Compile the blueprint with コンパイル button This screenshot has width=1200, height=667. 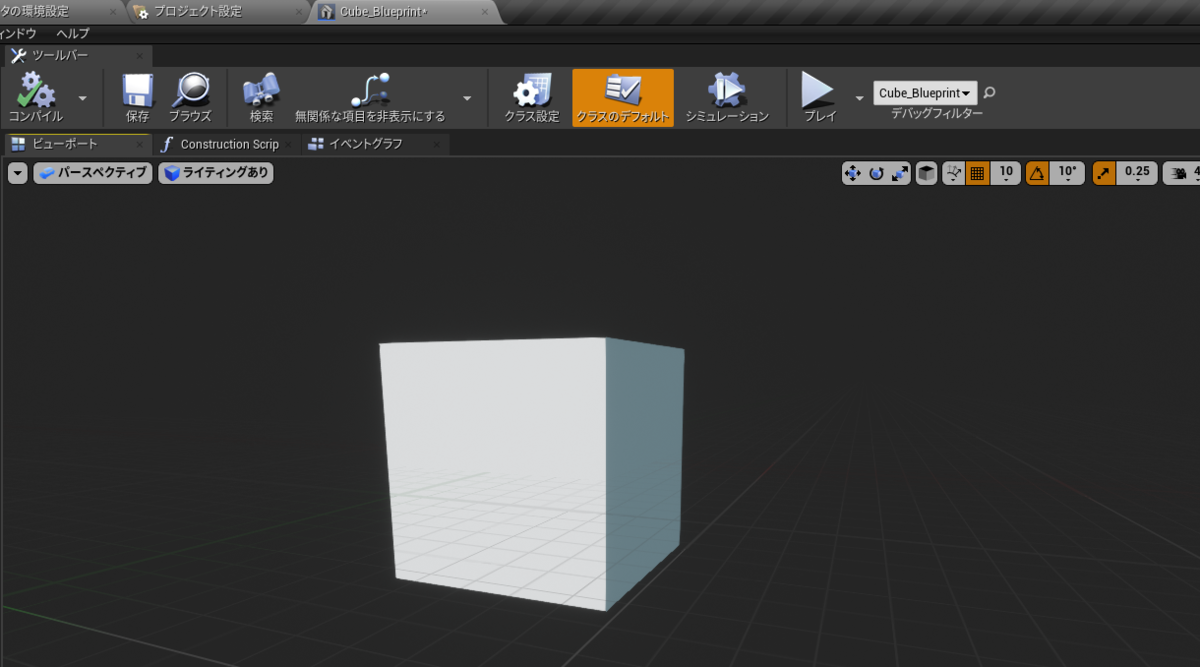[35, 98]
